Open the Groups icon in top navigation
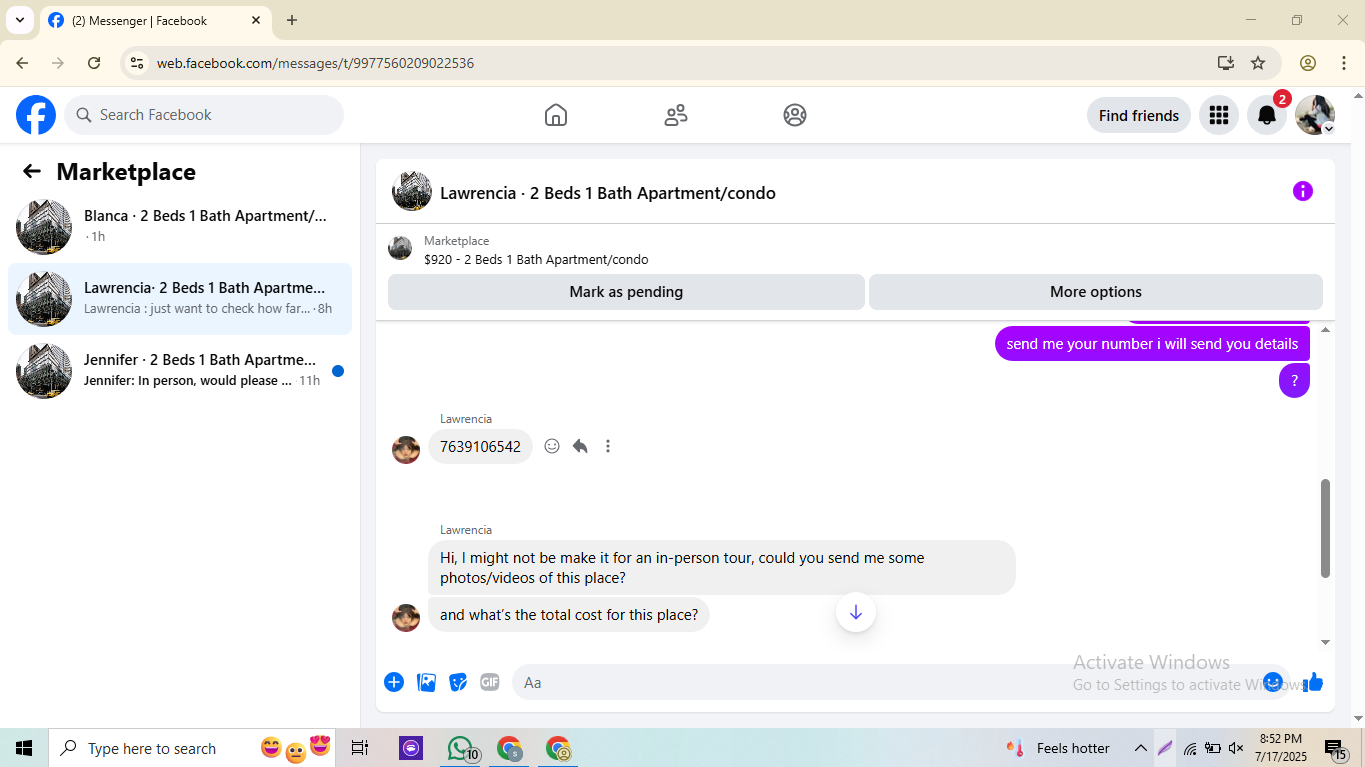 (x=795, y=115)
